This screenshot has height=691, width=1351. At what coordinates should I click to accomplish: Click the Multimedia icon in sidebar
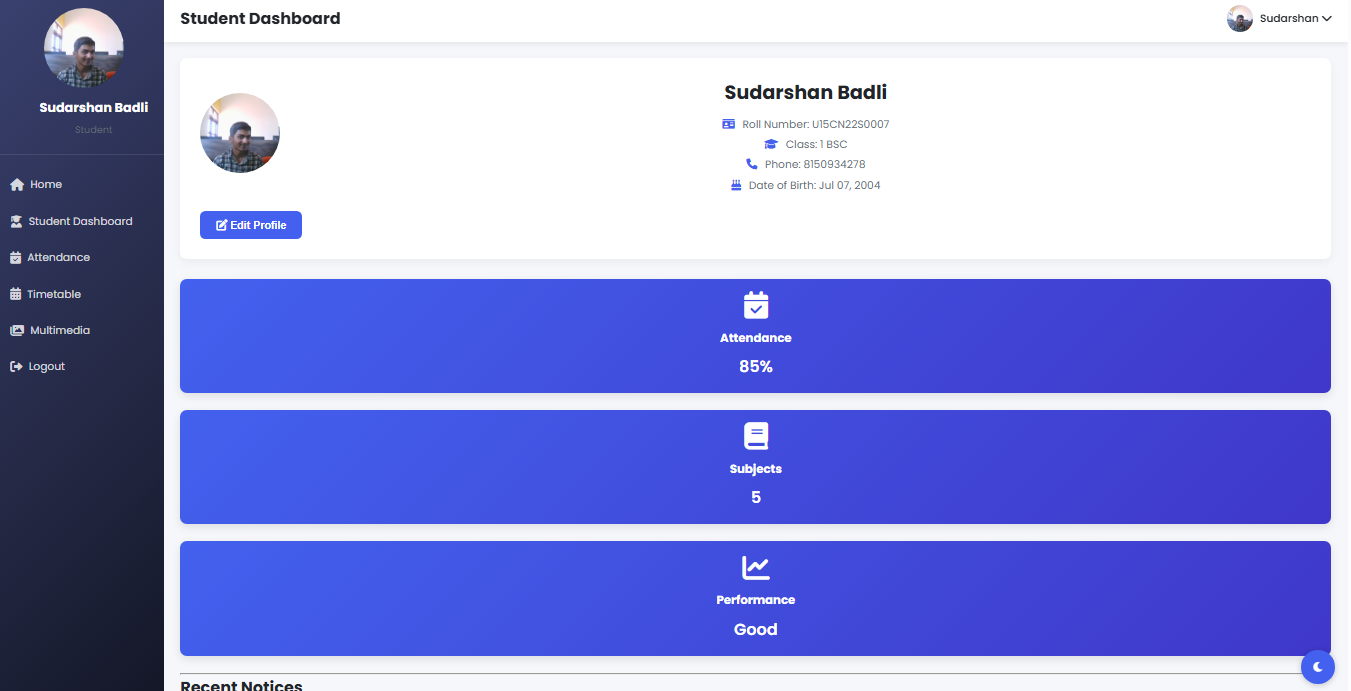(16, 329)
